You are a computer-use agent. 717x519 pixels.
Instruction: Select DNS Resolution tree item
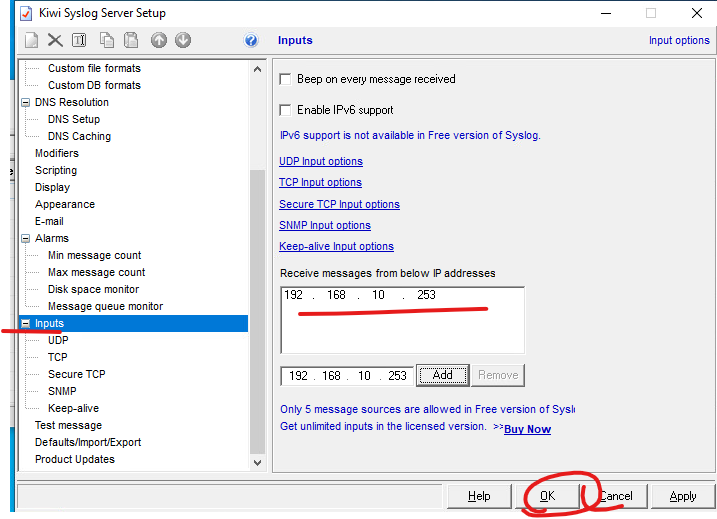(x=72, y=102)
